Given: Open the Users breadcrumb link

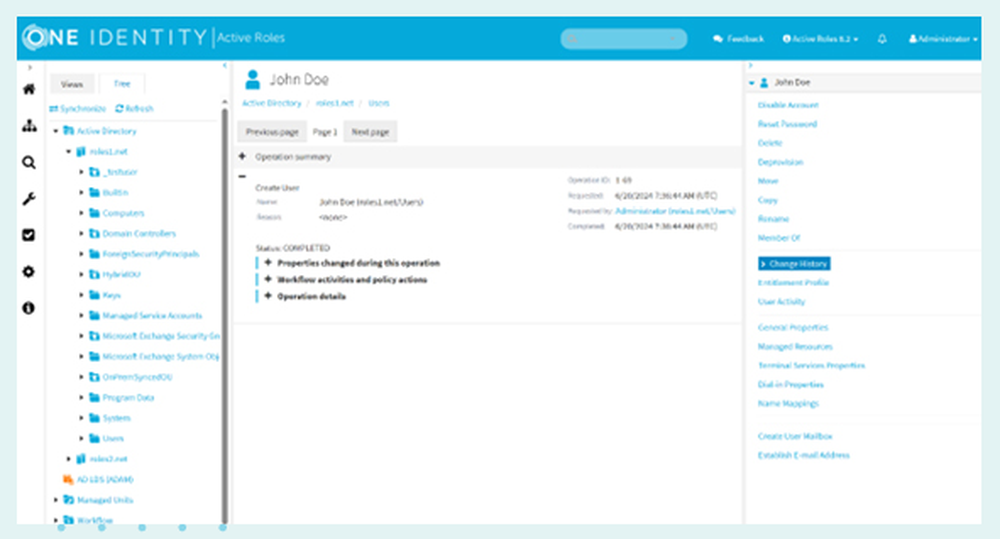Looking at the screenshot, I should click(x=379, y=103).
